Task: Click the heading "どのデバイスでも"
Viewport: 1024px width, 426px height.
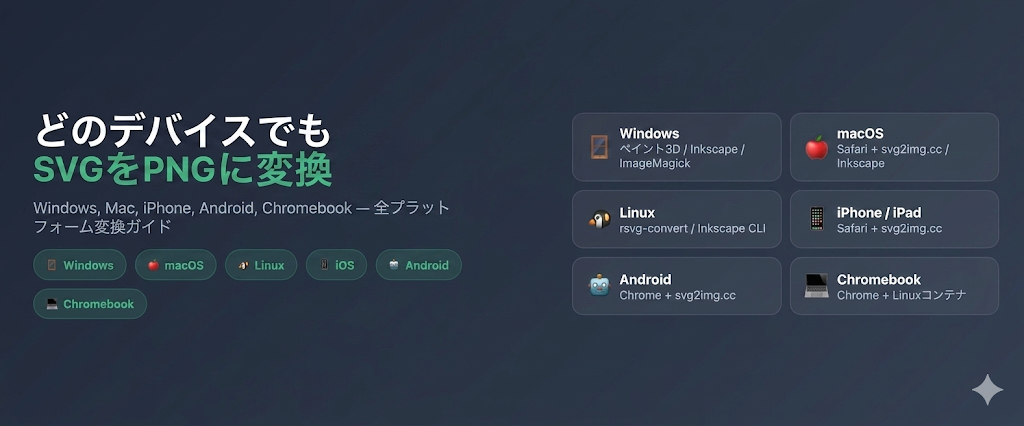Action: pos(183,131)
